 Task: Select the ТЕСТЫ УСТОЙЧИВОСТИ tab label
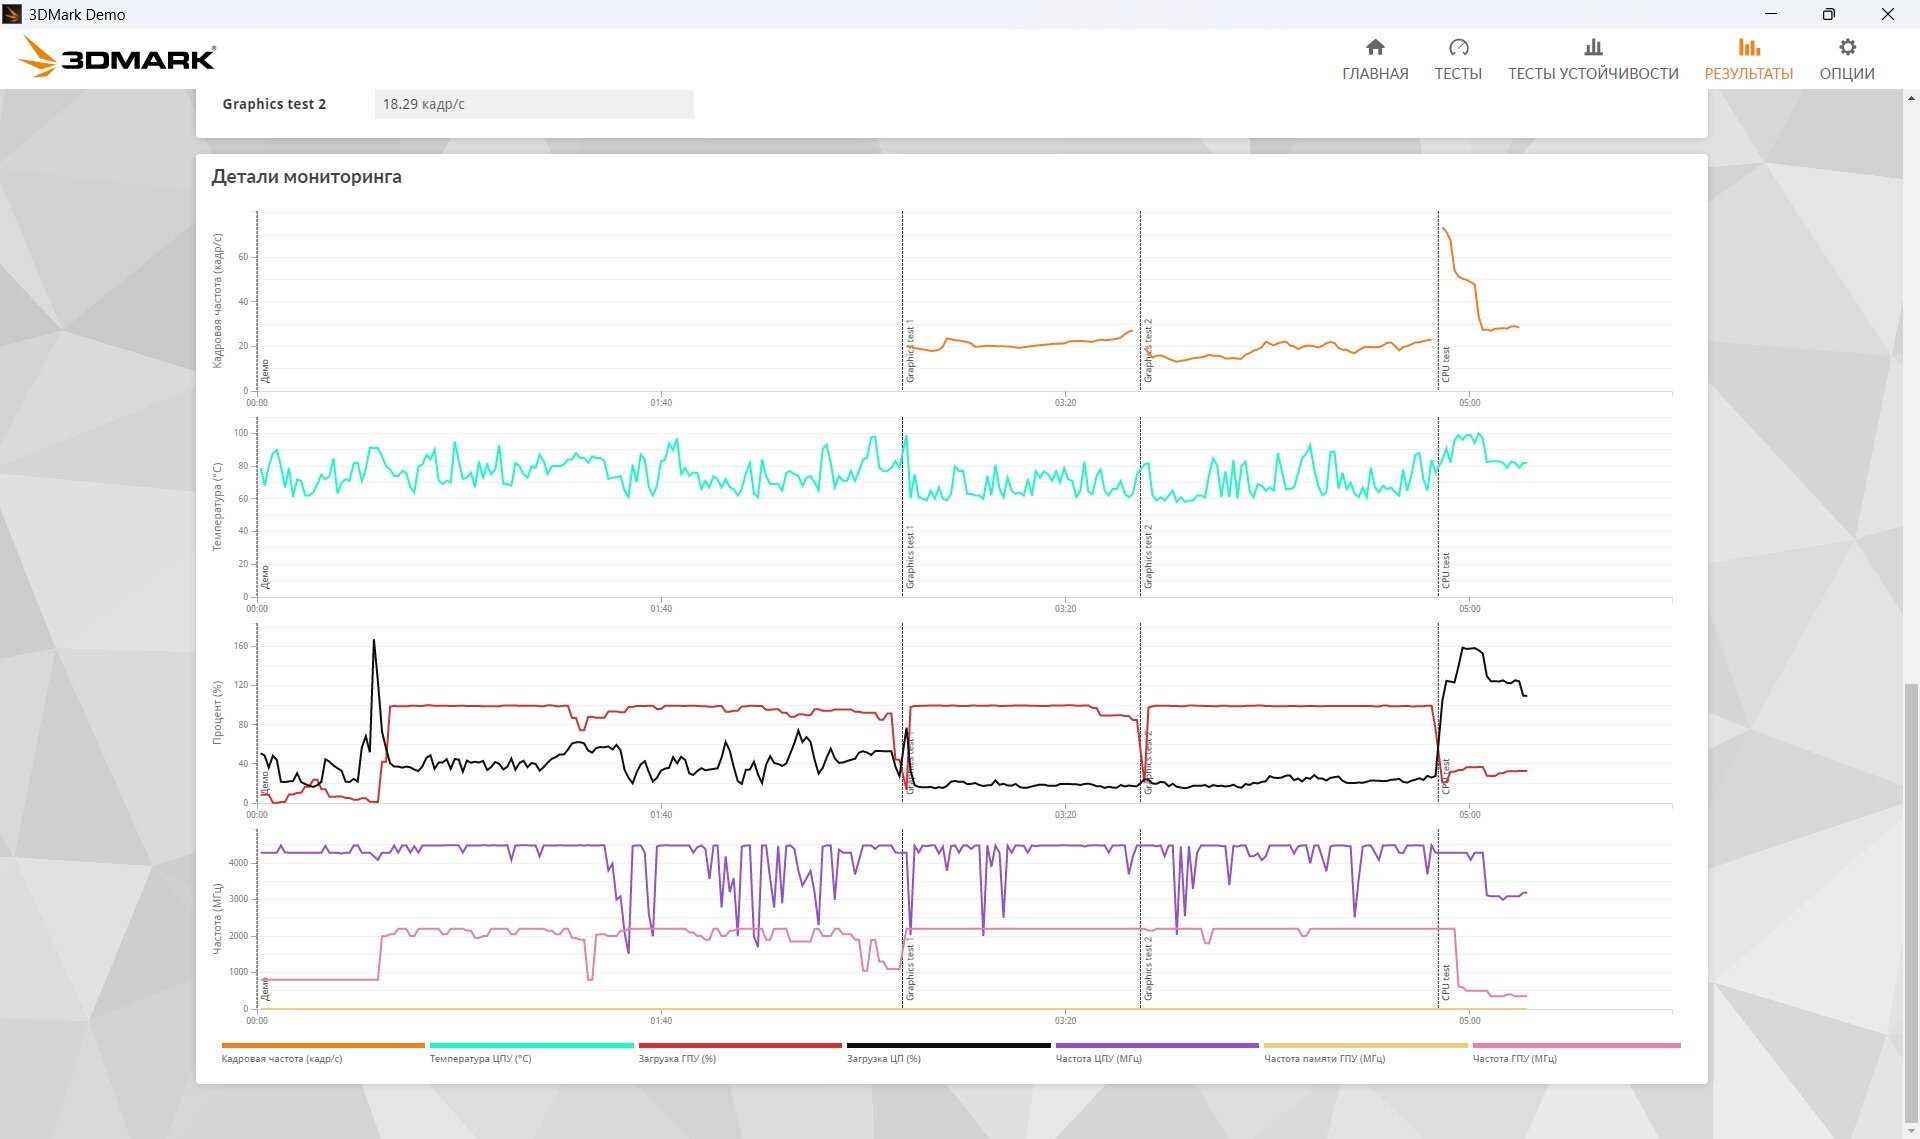pos(1593,74)
